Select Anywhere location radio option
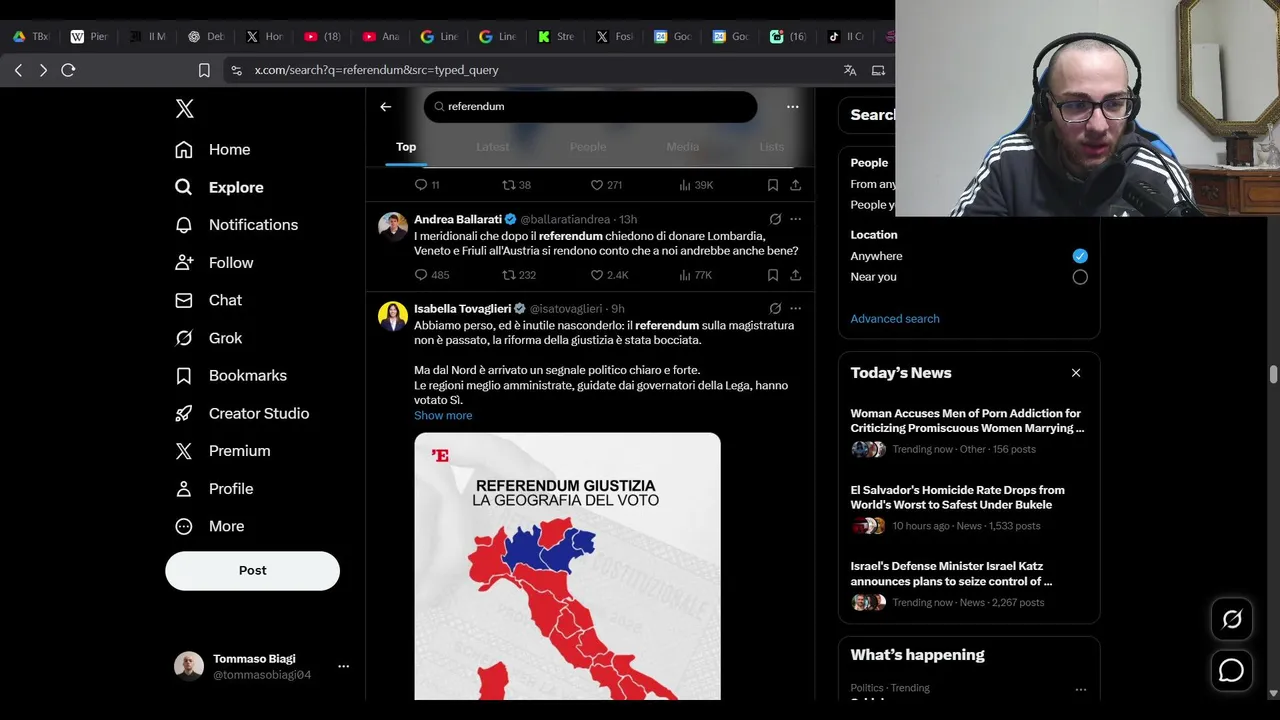The height and width of the screenshot is (720, 1280). [1080, 256]
